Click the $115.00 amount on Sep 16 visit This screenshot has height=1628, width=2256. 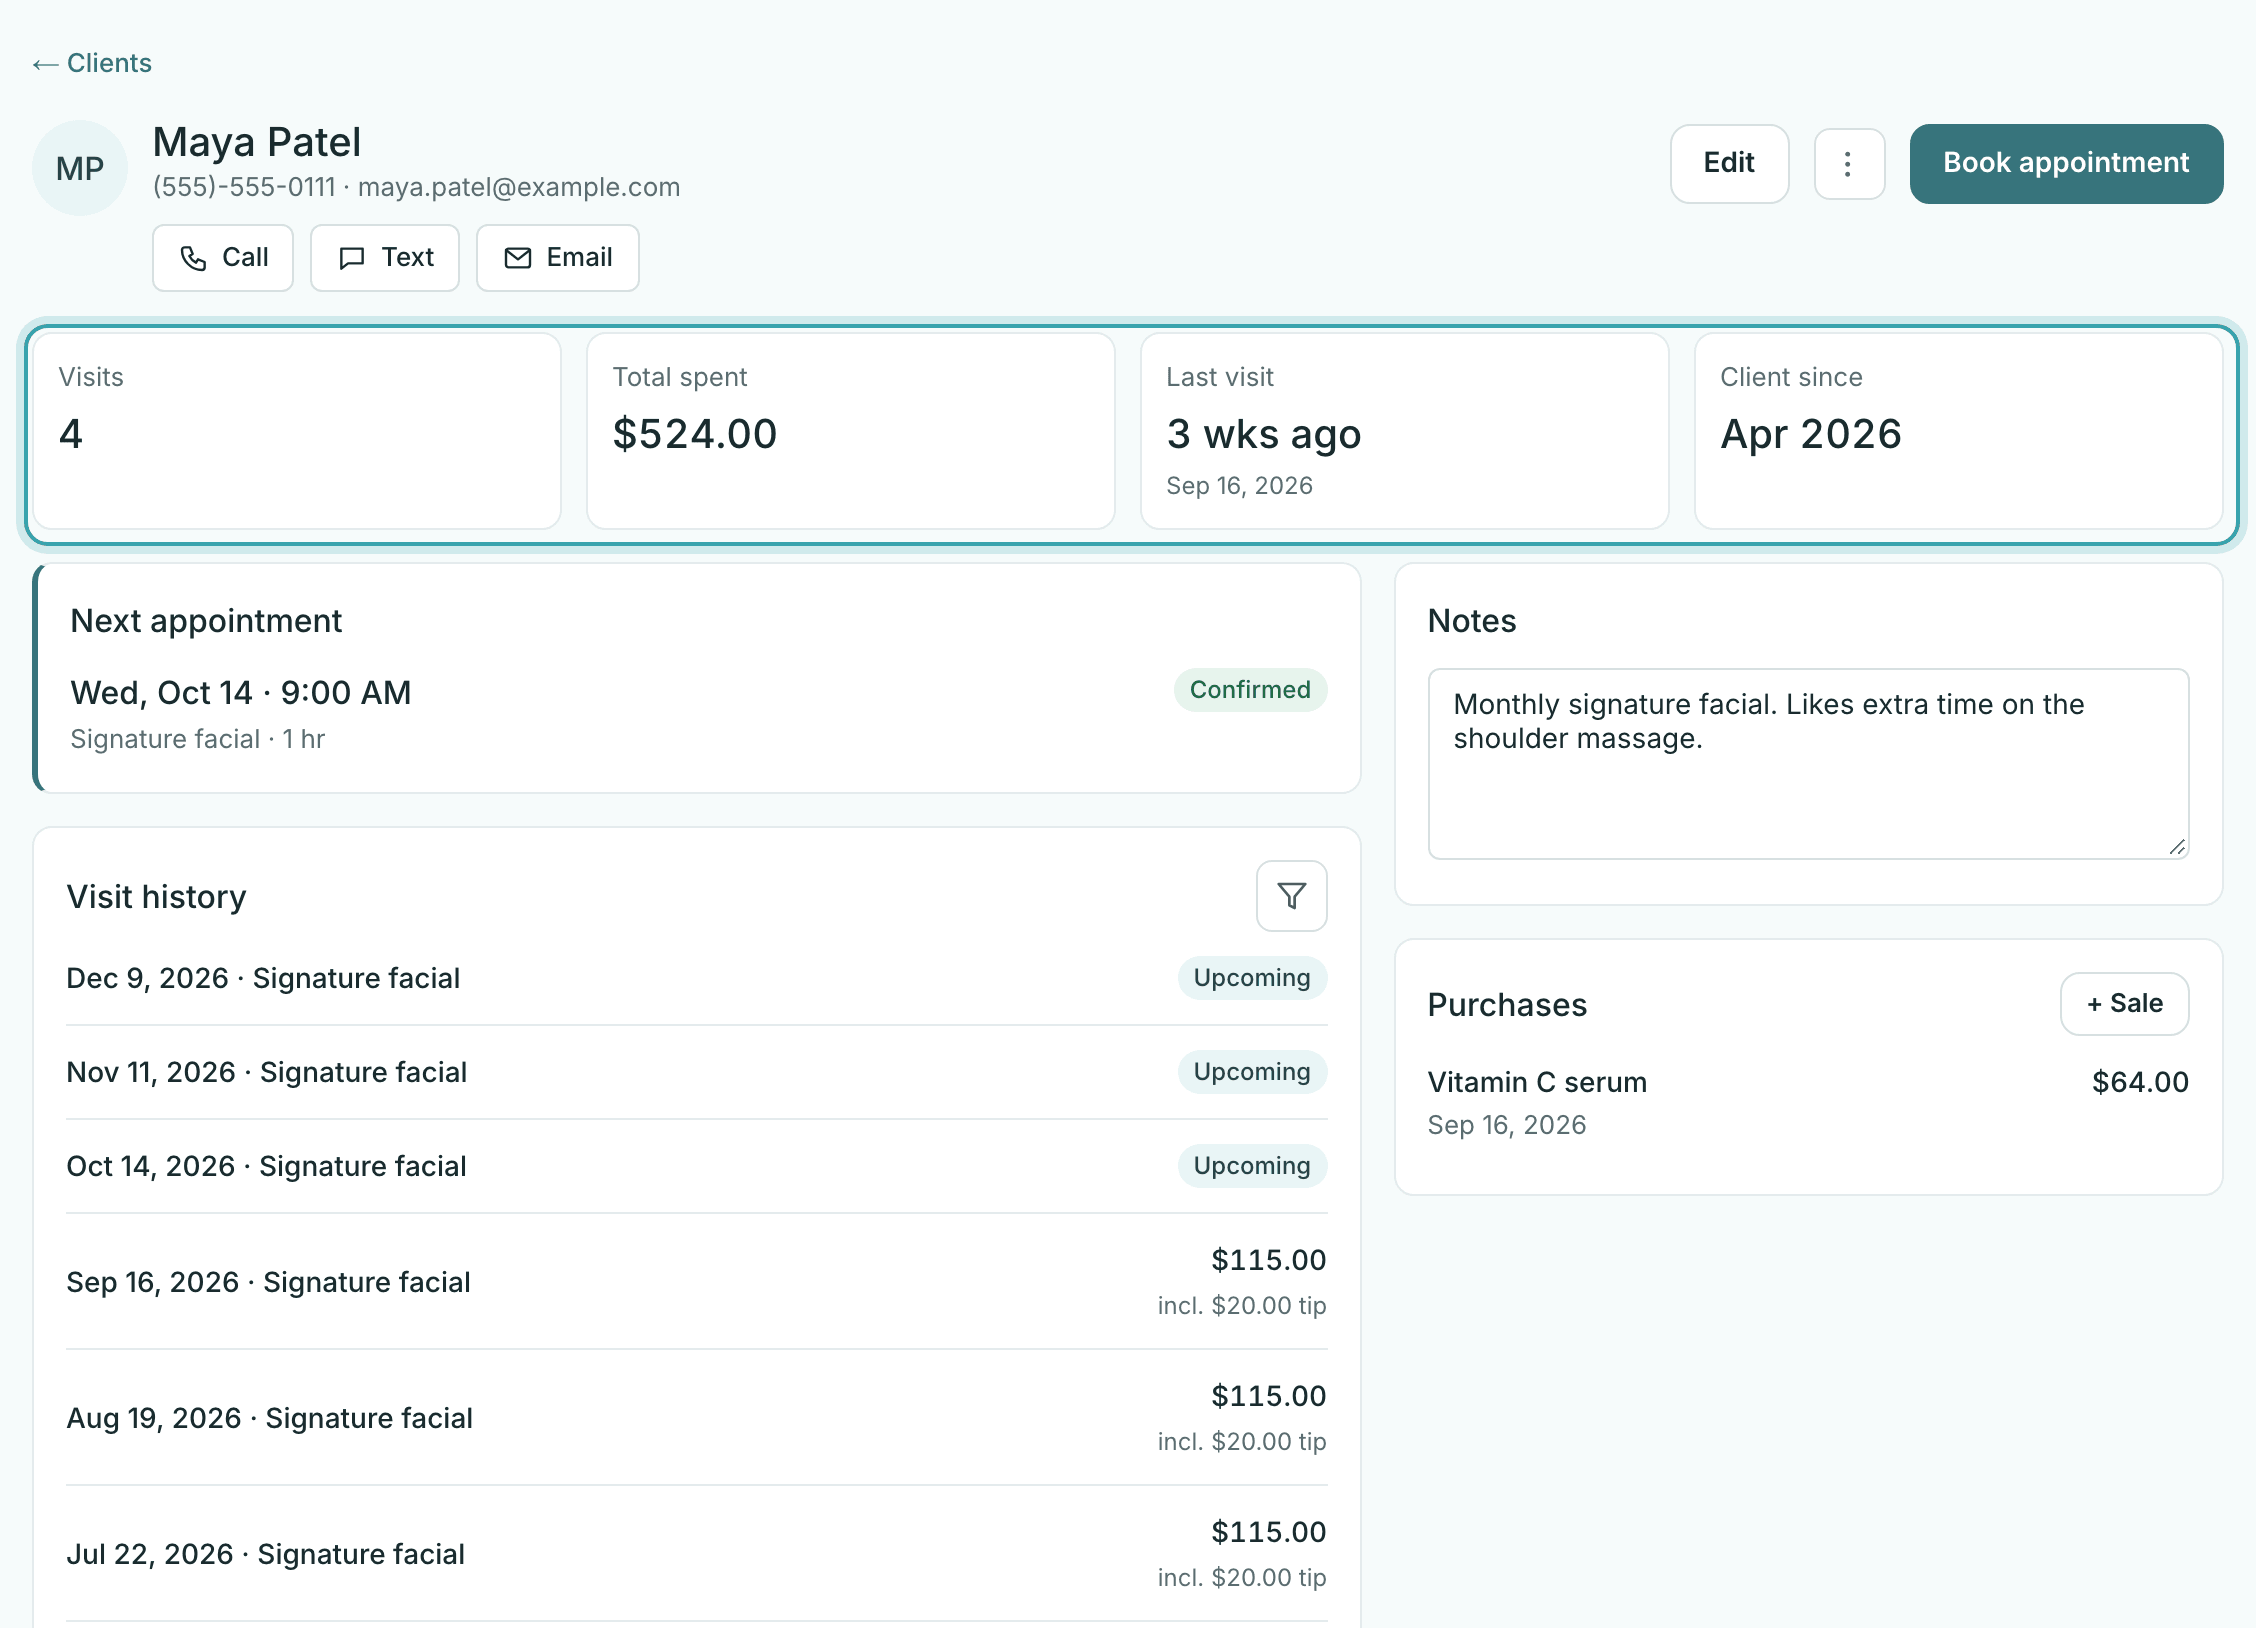1268,1260
